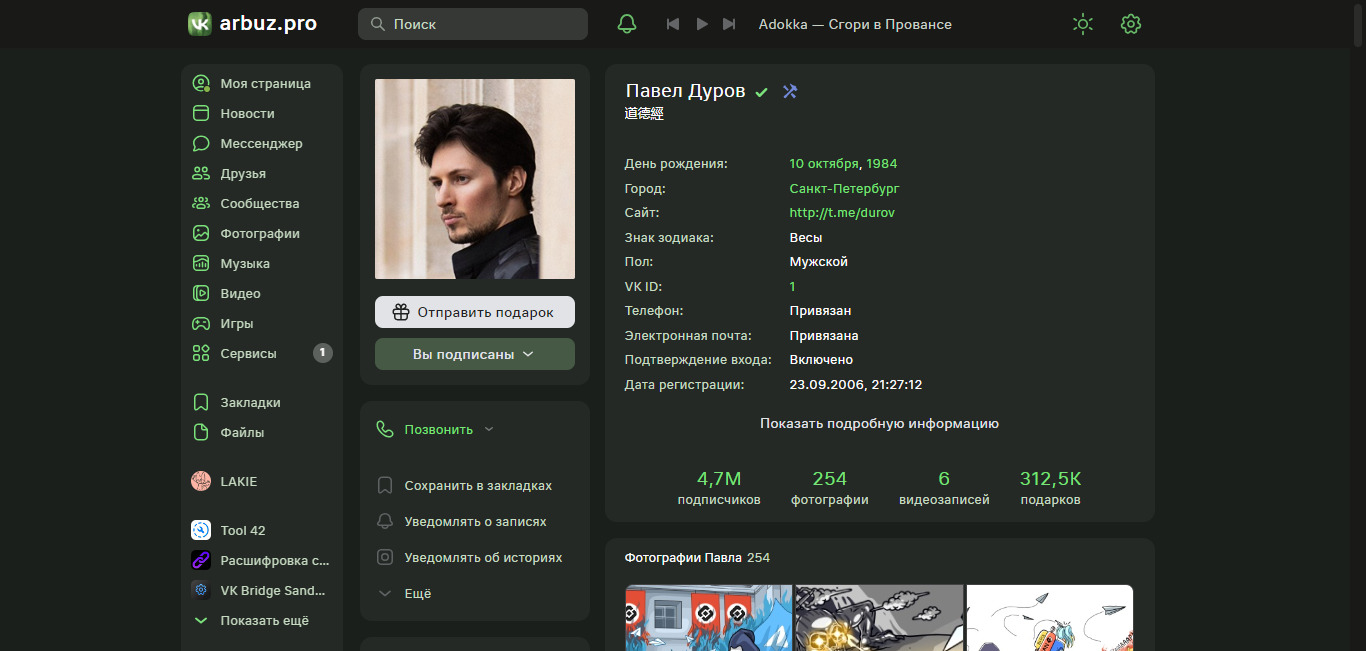
Task: Open Фотографии Павла section header
Action: pyautogui.click(x=698, y=558)
